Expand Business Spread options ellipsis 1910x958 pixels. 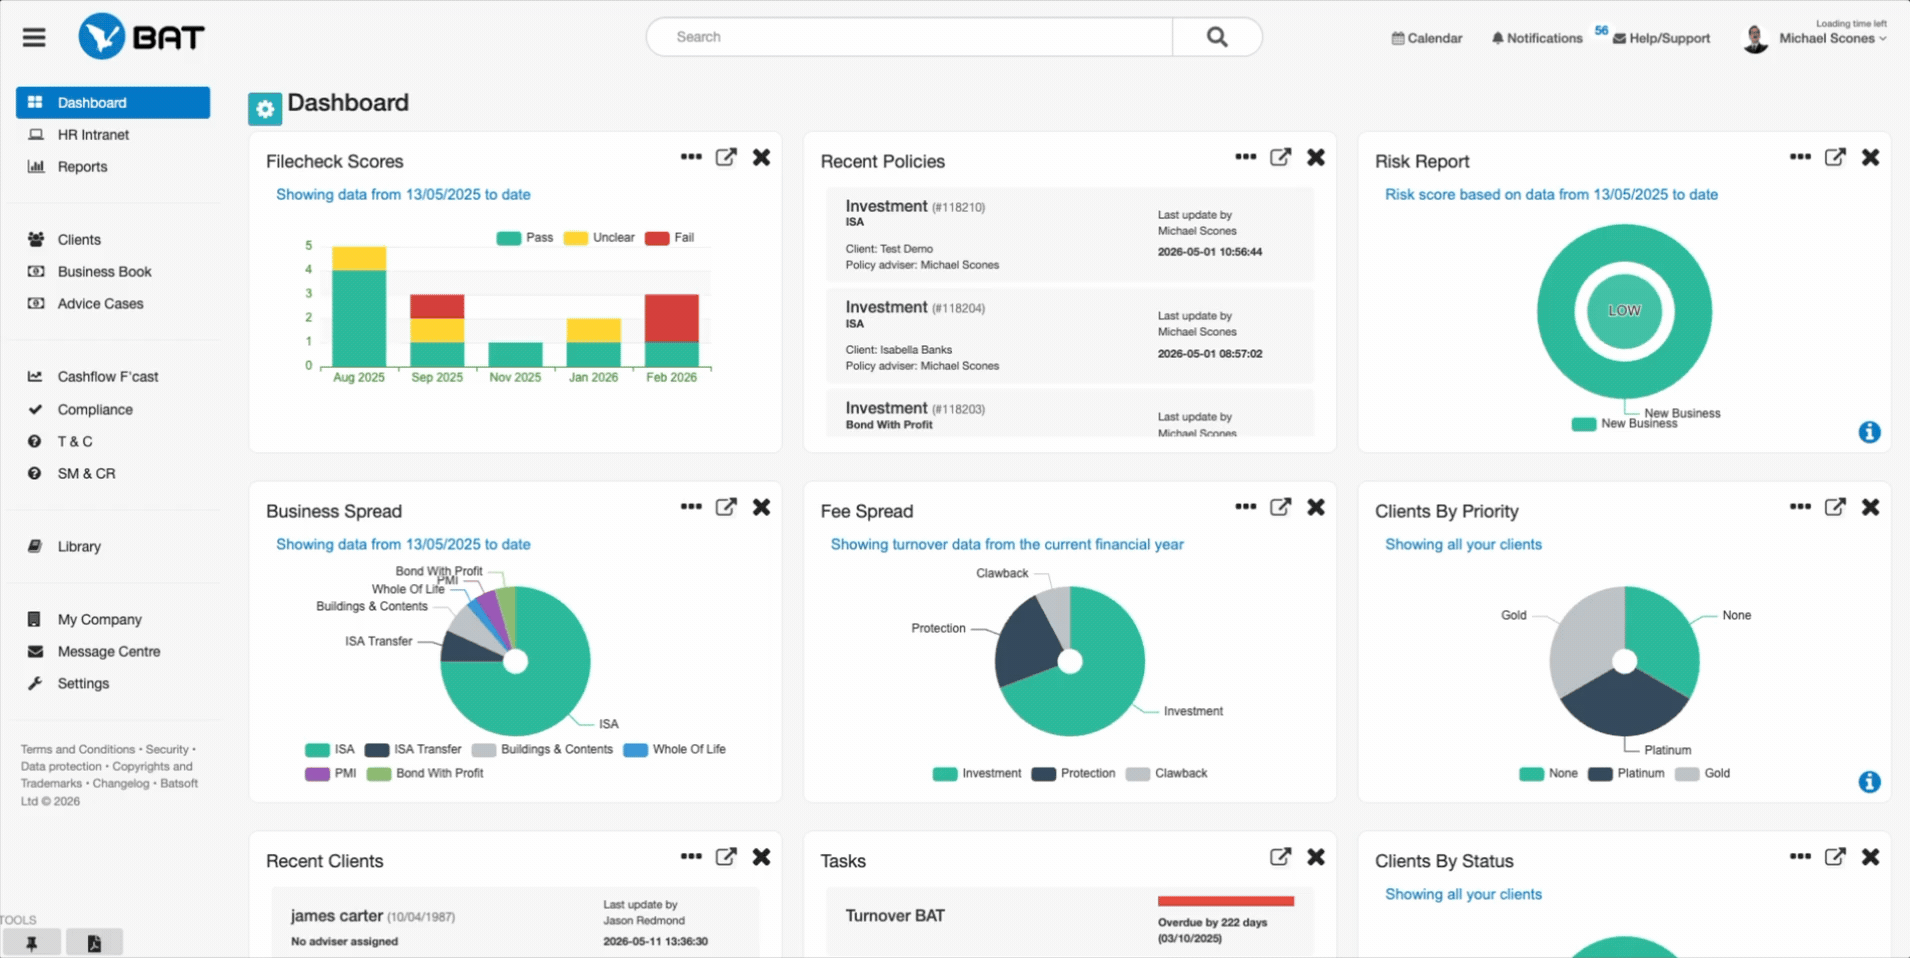[691, 507]
